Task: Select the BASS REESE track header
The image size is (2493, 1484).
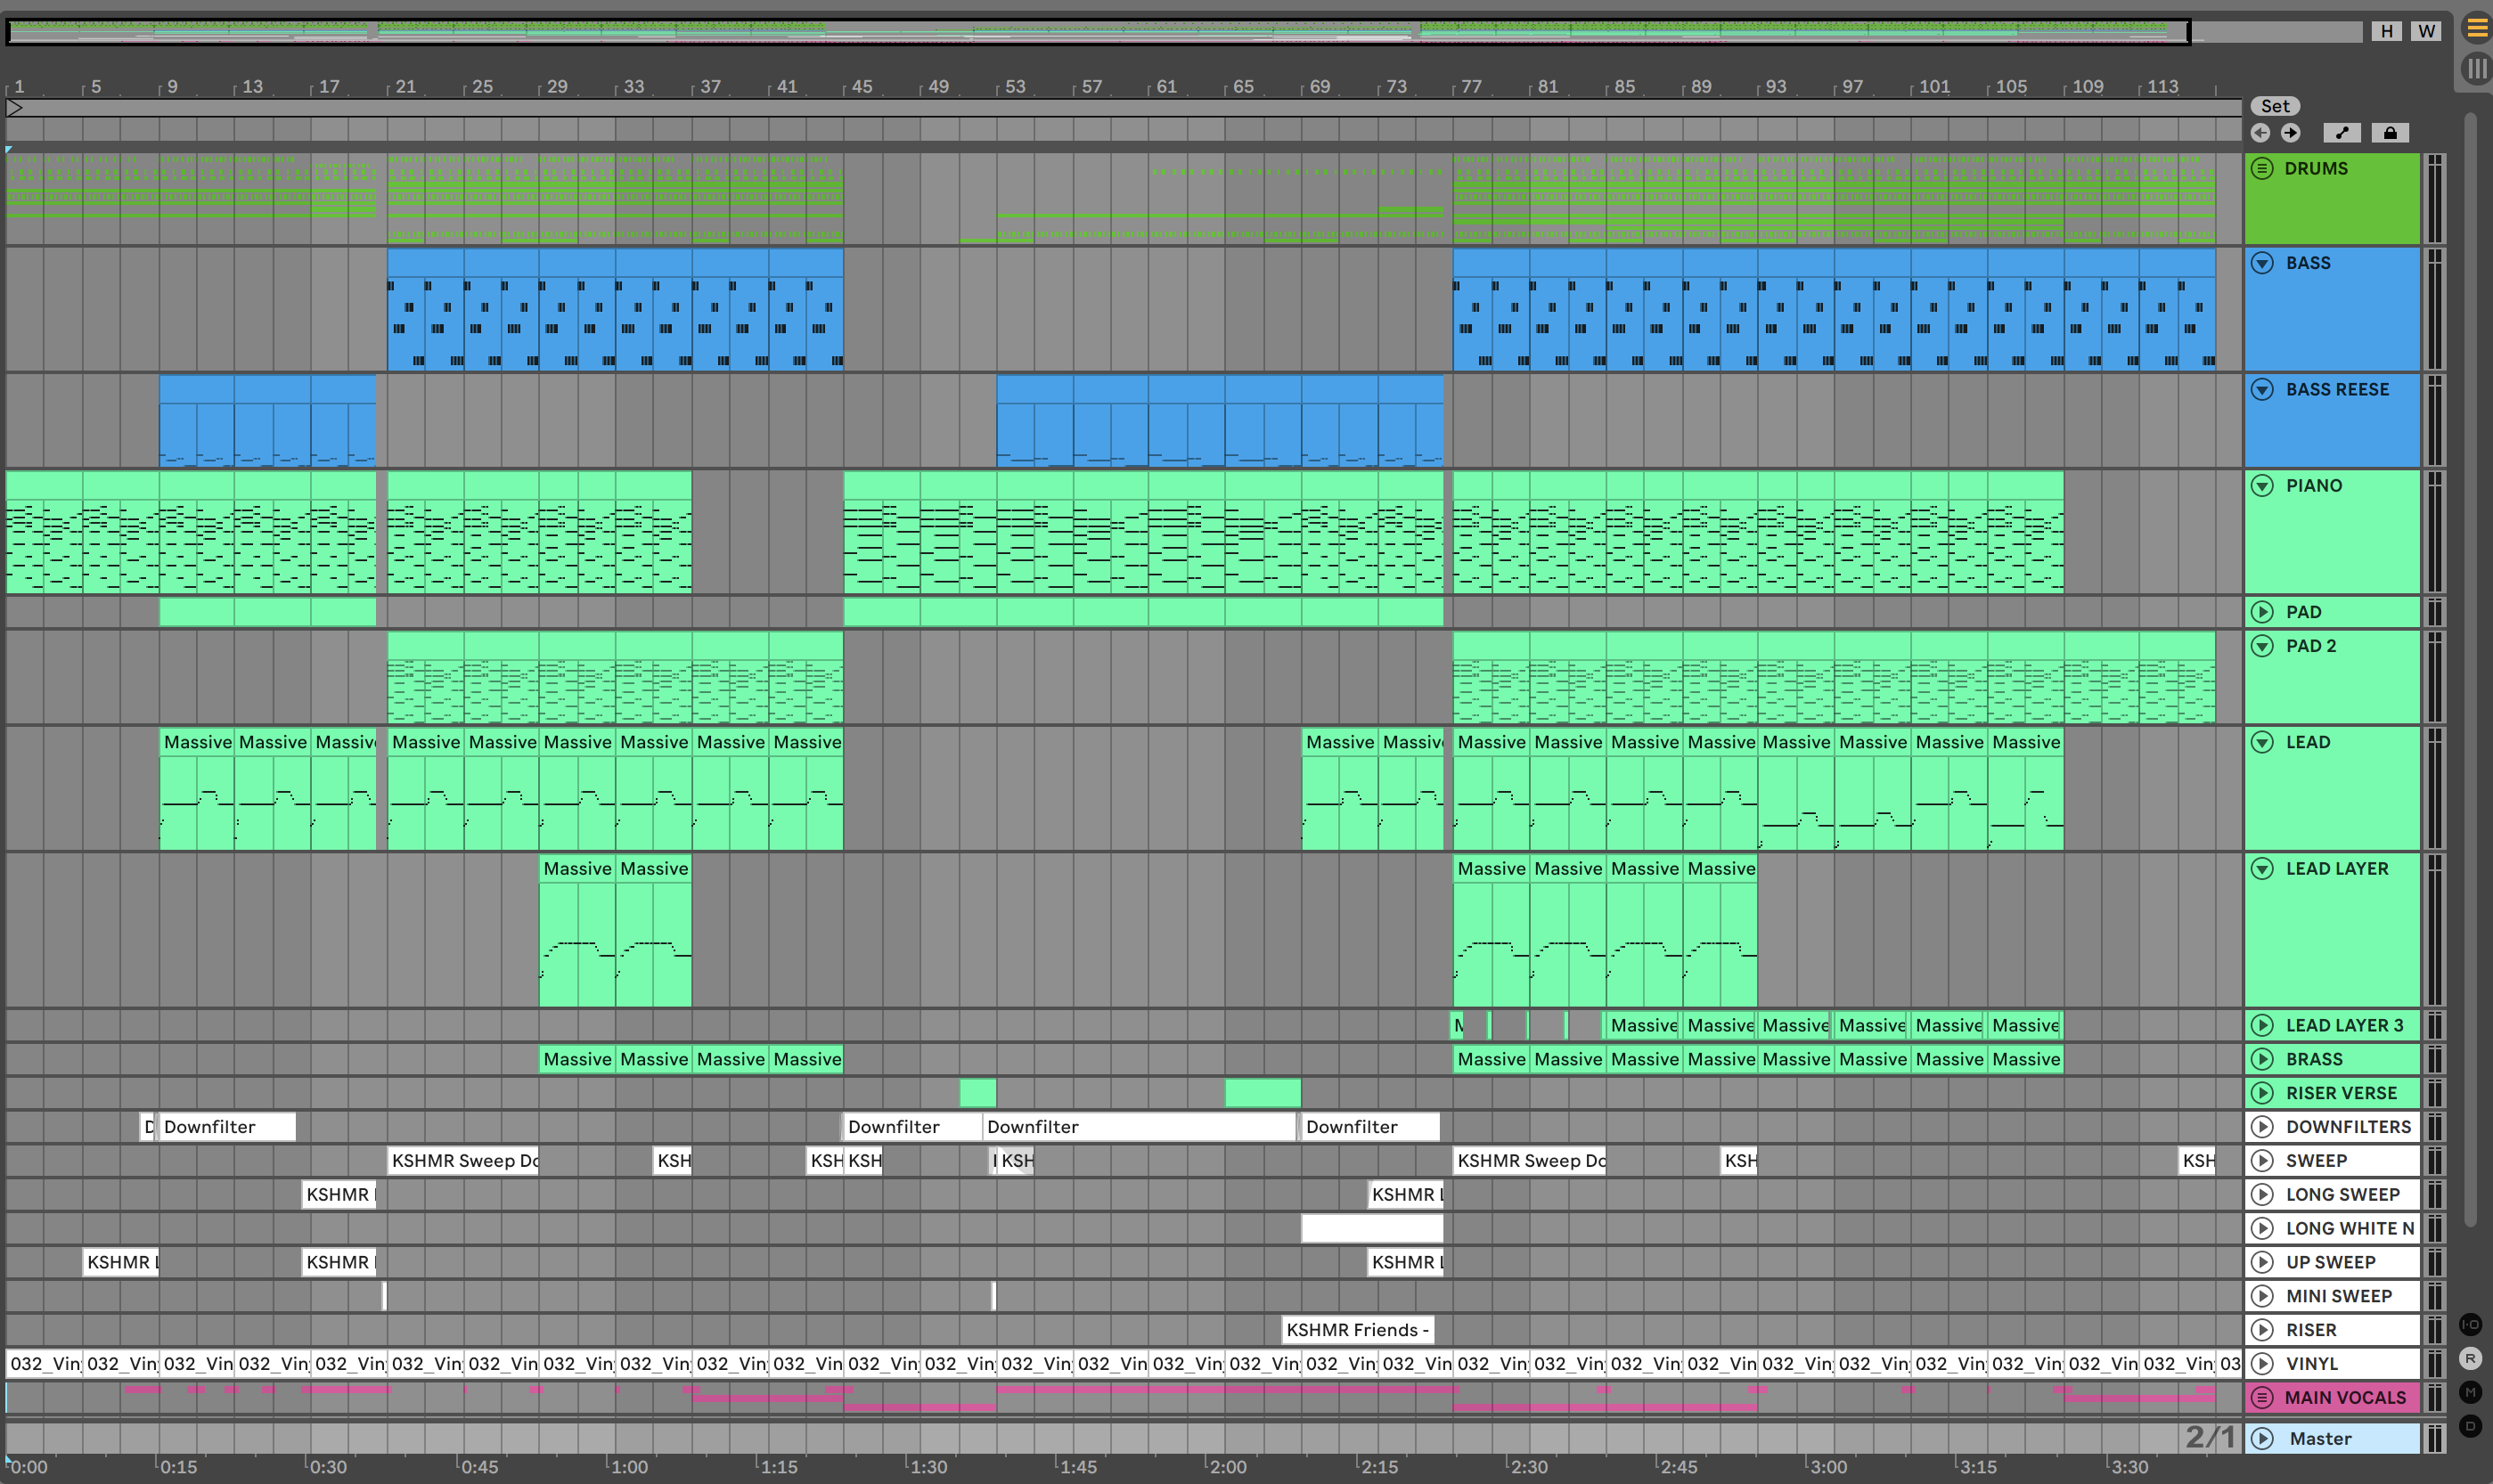Action: (x=2337, y=390)
